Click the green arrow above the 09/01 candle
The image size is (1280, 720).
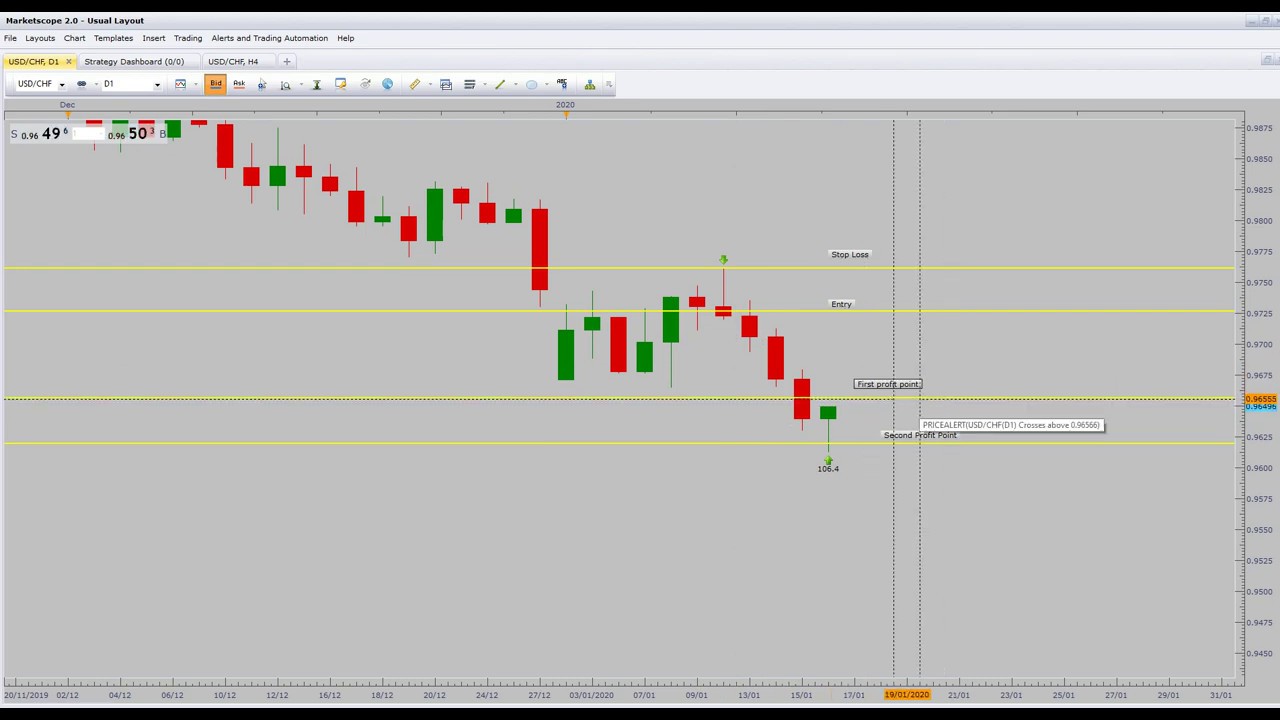click(x=723, y=260)
